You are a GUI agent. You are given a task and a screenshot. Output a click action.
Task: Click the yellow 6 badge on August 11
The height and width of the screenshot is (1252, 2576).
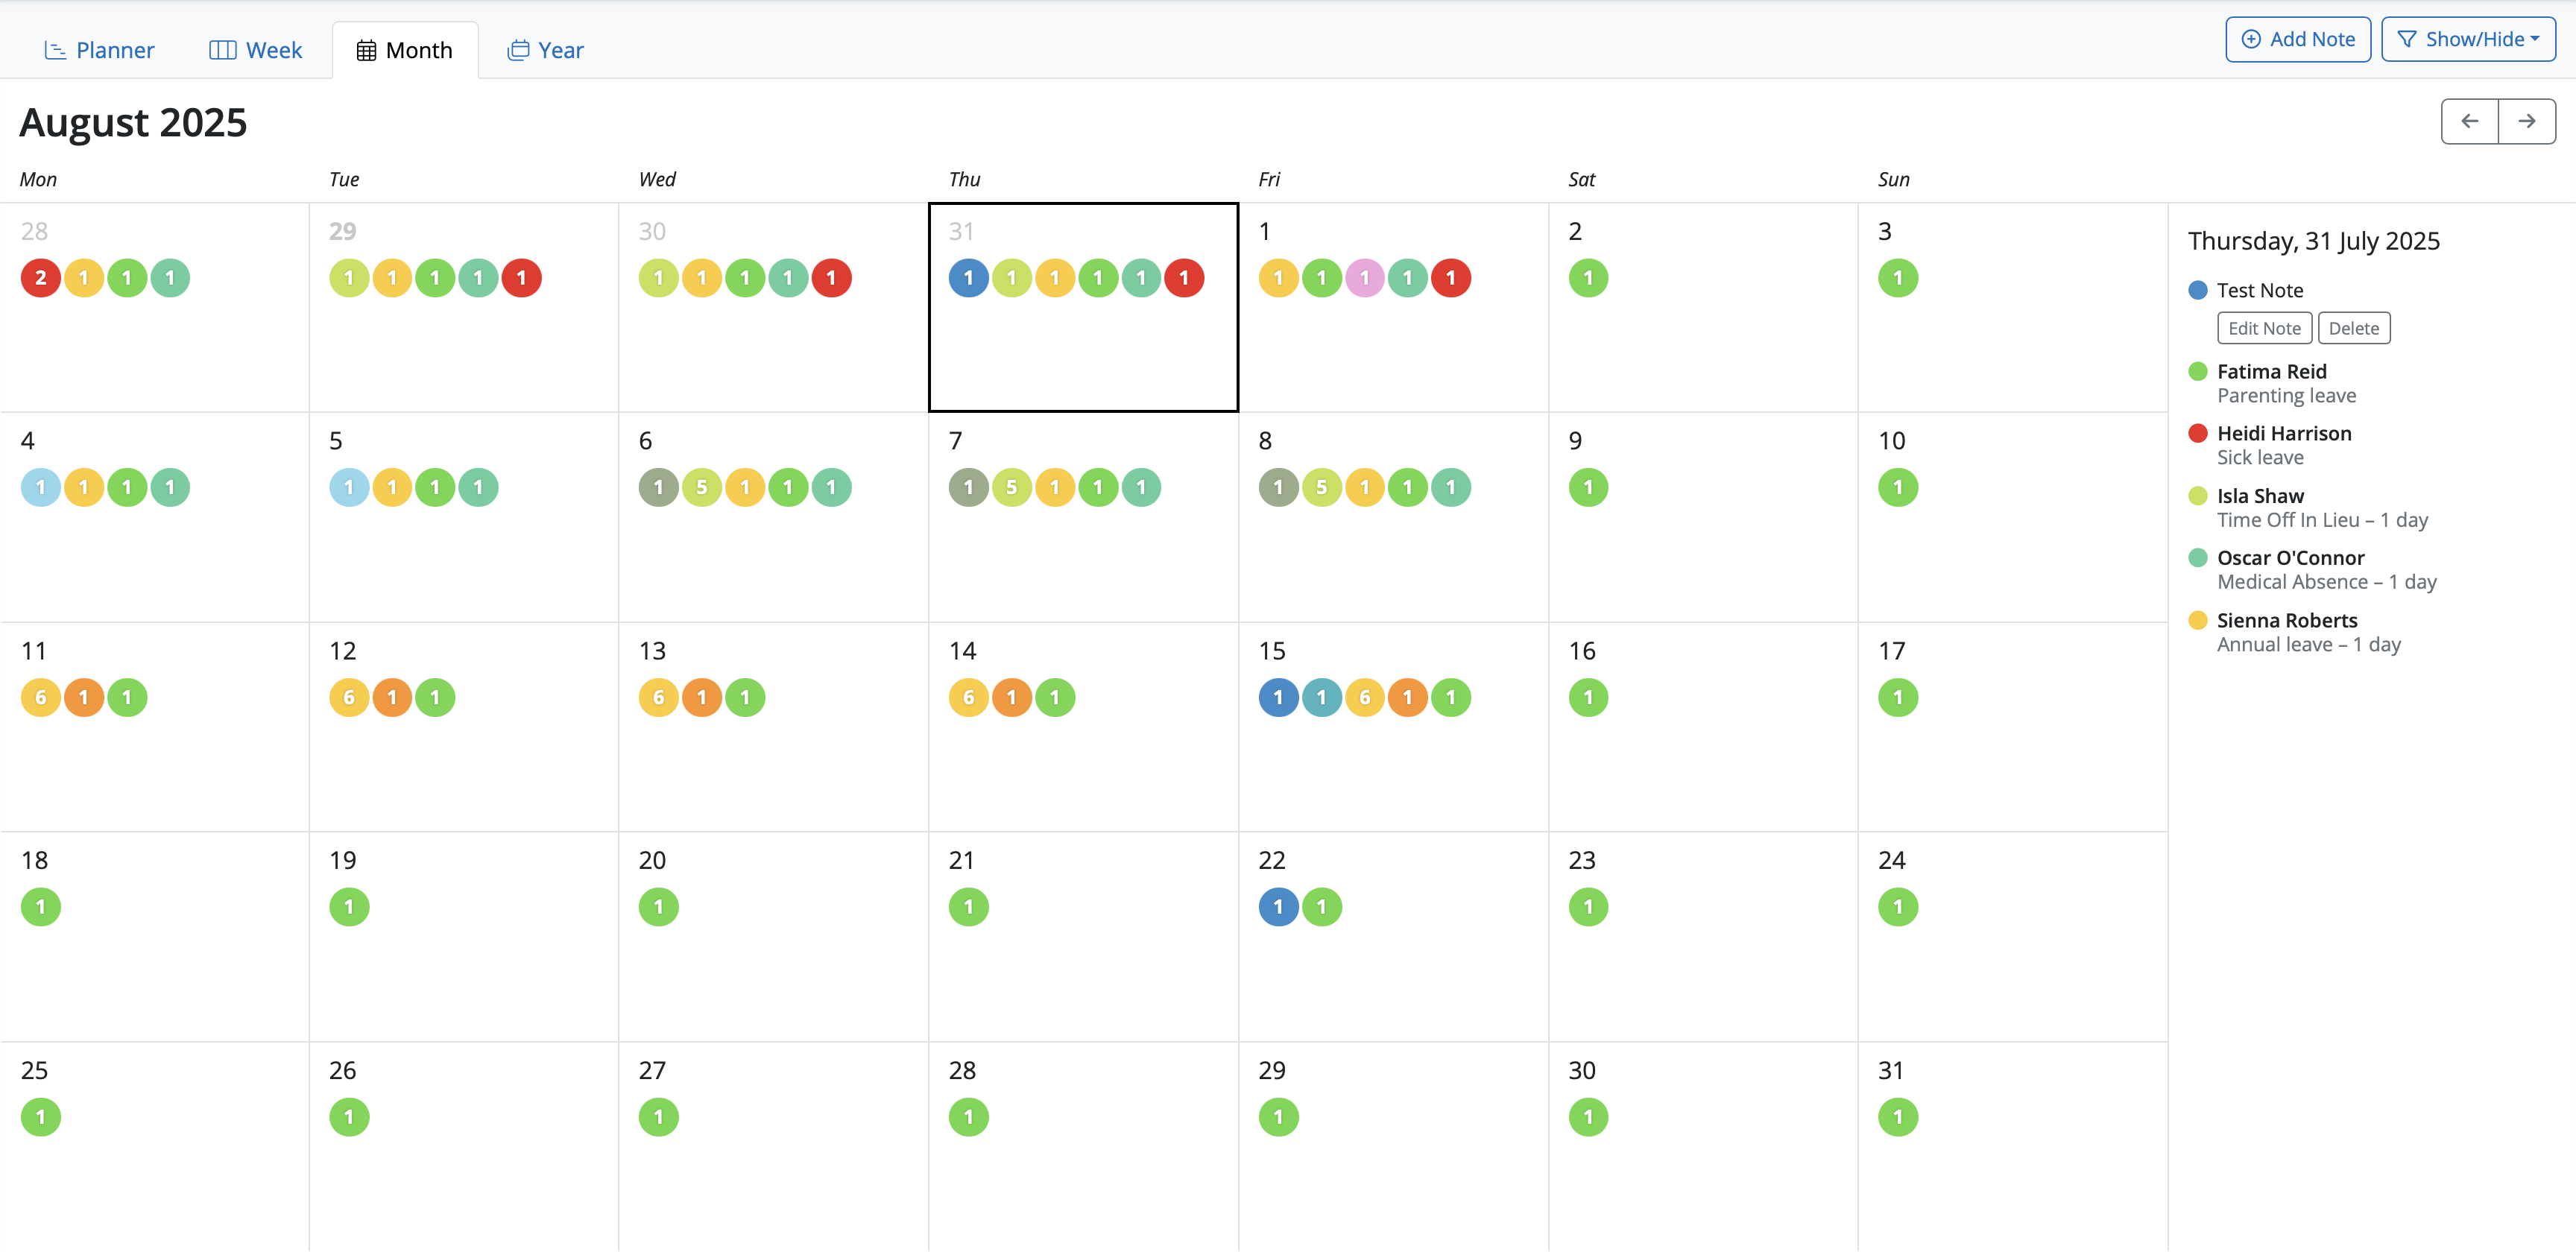[x=41, y=698]
